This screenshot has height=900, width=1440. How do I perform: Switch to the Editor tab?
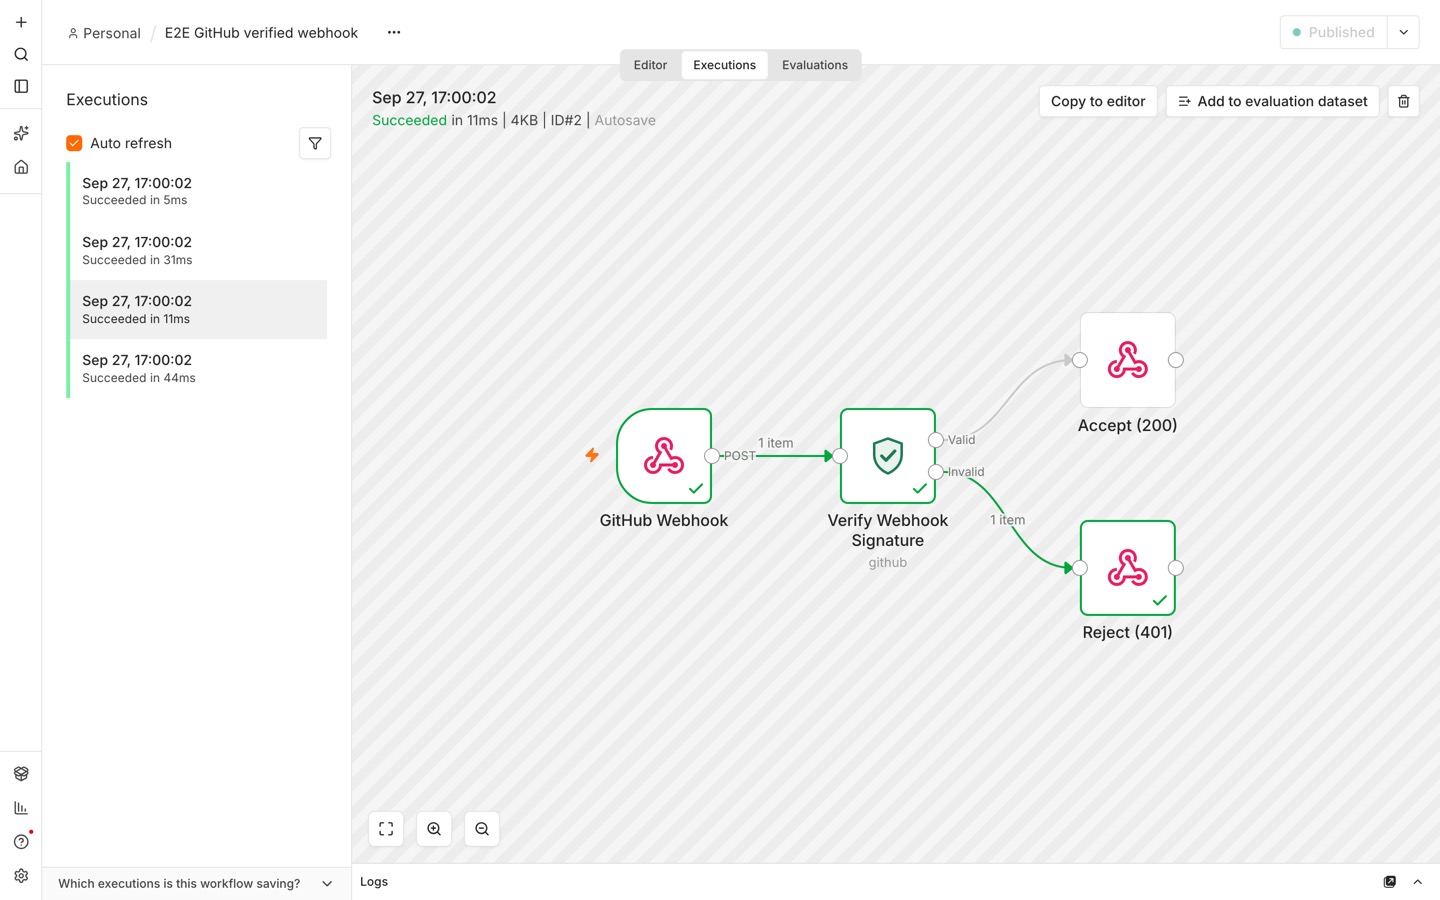click(650, 65)
